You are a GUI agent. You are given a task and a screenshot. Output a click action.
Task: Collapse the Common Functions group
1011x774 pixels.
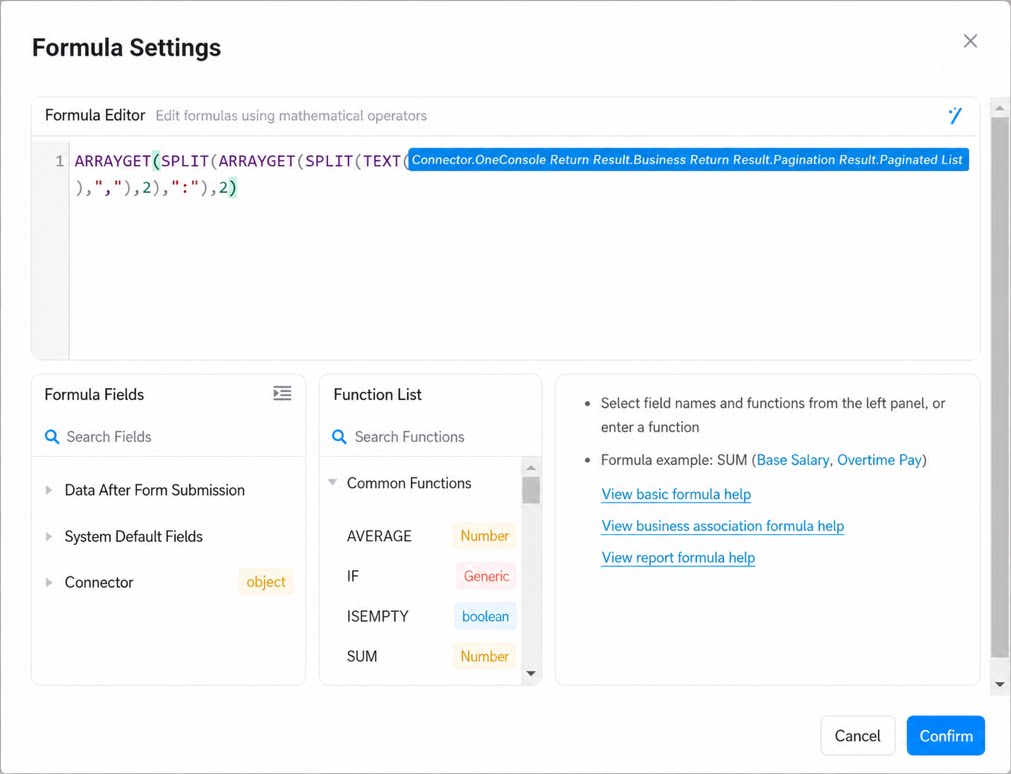(x=333, y=482)
